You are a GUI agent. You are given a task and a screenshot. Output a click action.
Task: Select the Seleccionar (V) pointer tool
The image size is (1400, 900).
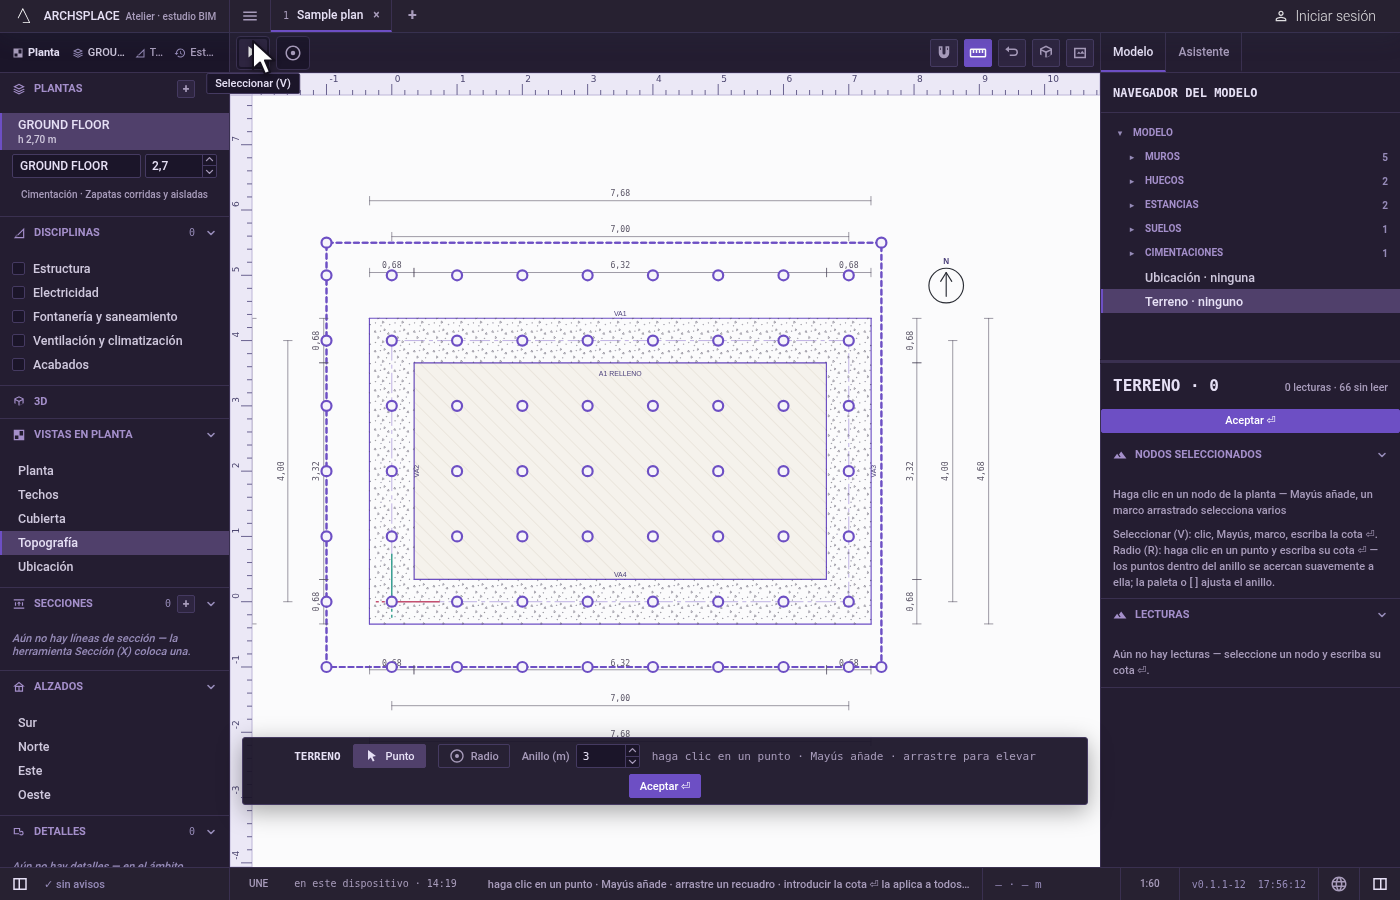point(253,53)
